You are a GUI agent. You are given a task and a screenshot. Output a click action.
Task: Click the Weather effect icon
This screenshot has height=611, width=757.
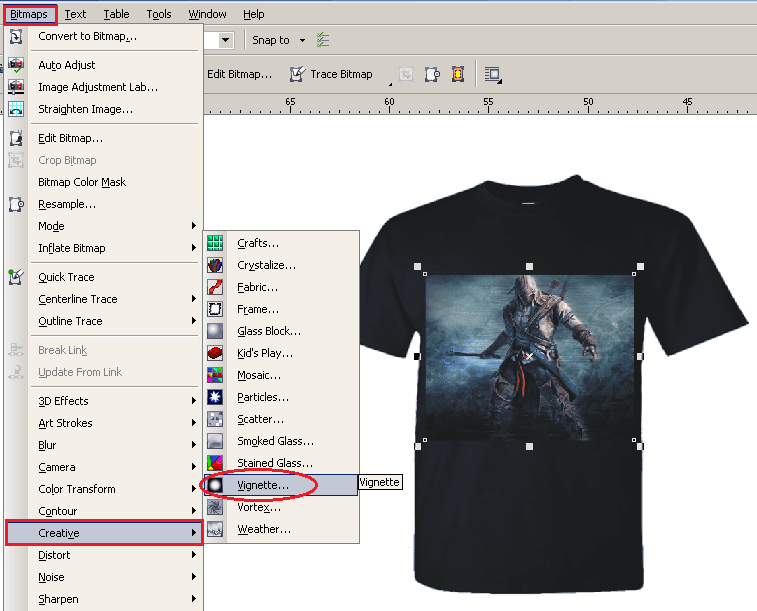pyautogui.click(x=215, y=529)
